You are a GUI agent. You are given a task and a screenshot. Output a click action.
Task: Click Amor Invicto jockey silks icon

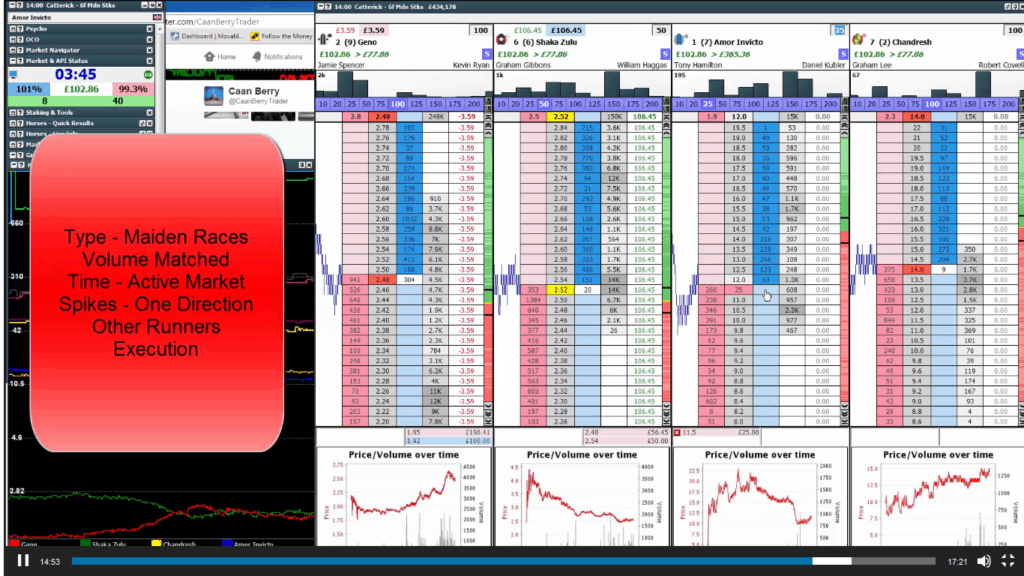coord(681,41)
